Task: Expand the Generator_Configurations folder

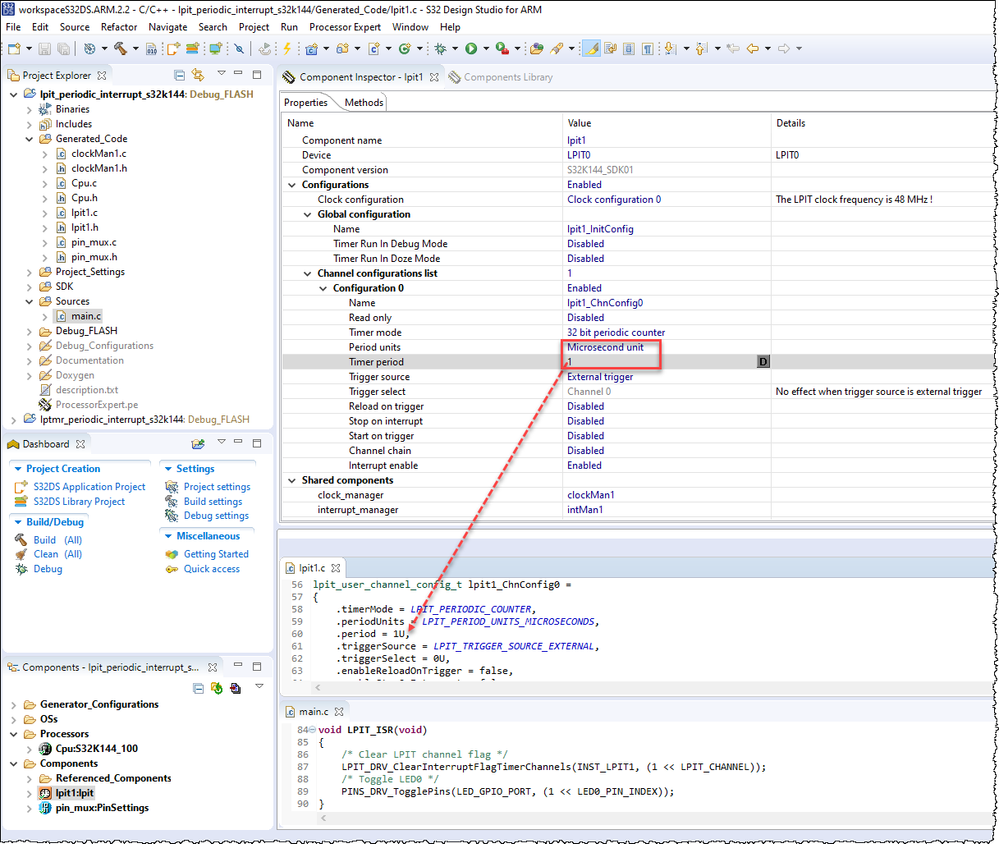Action: (x=14, y=704)
